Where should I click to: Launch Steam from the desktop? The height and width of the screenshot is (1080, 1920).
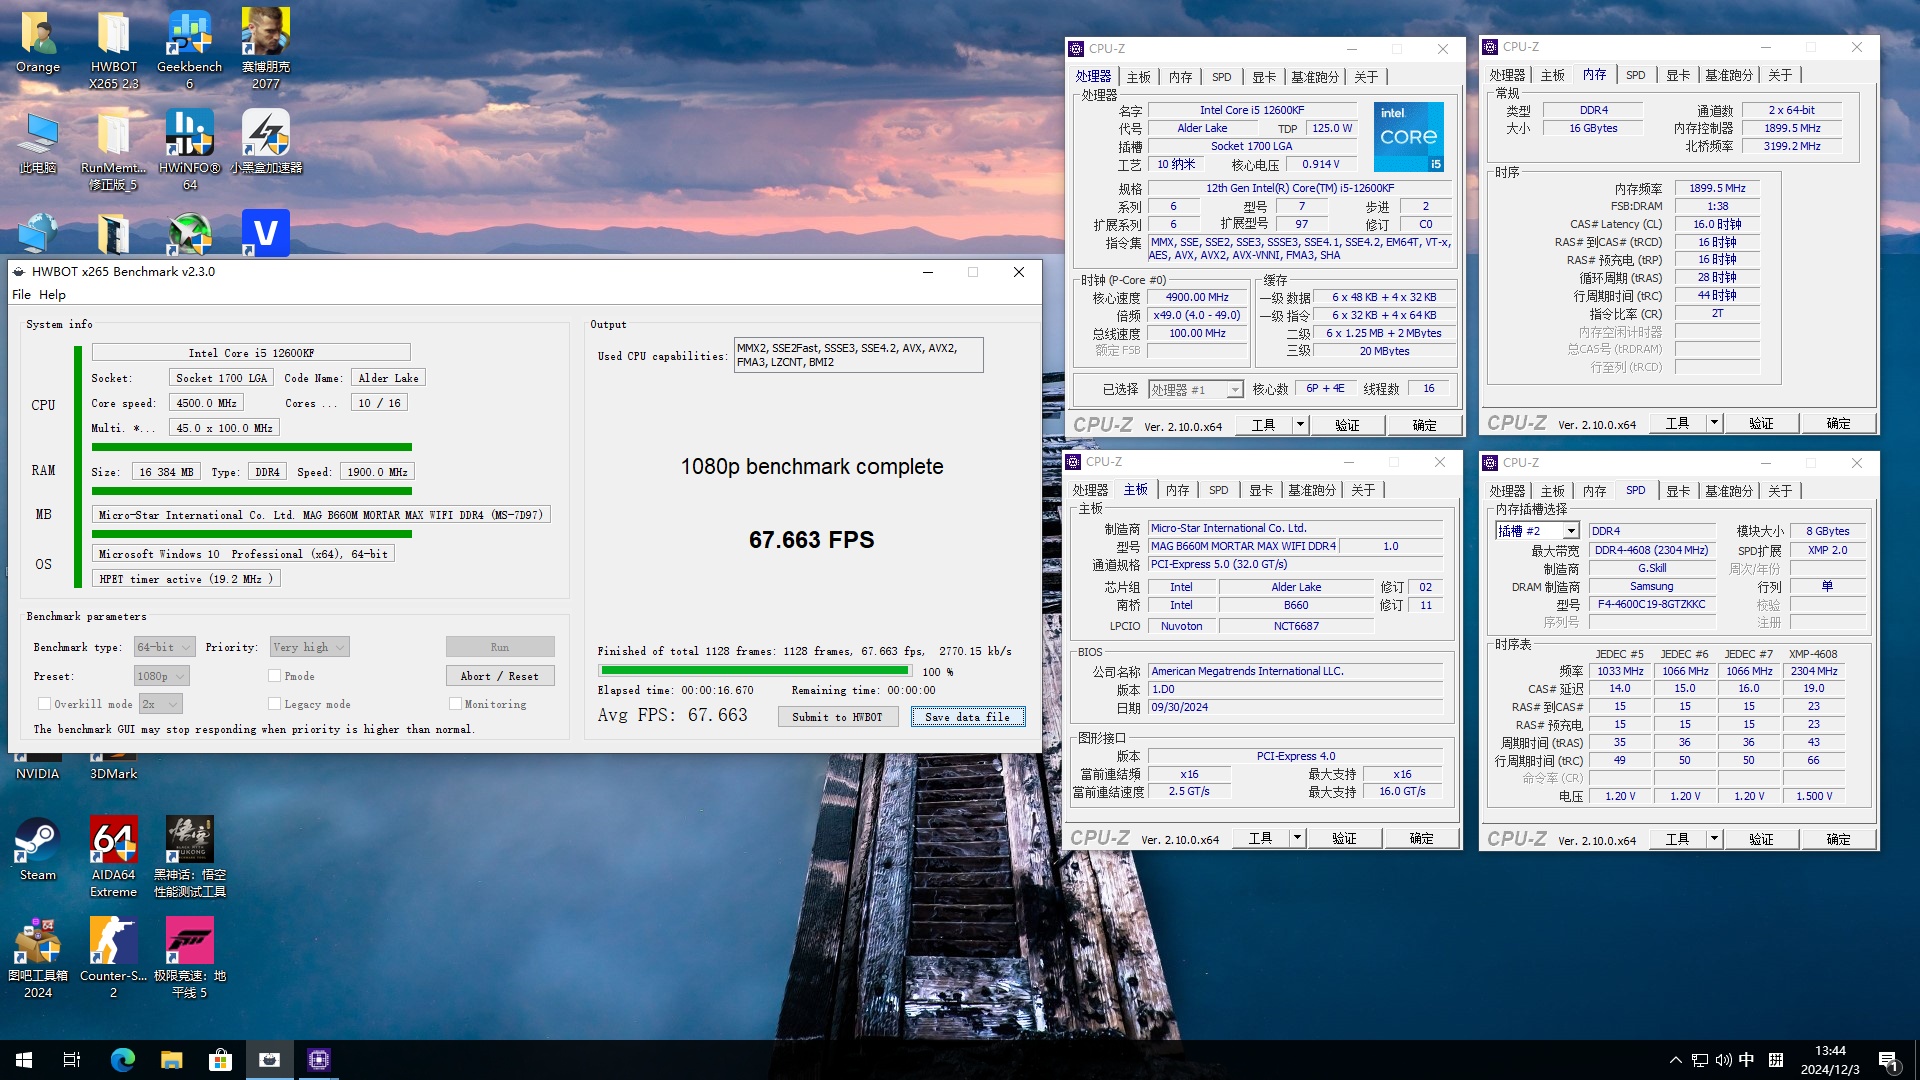38,850
